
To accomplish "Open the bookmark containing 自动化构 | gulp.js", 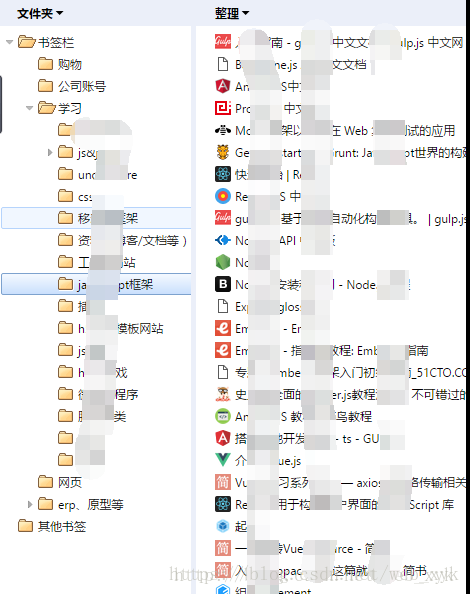I will point(340,219).
